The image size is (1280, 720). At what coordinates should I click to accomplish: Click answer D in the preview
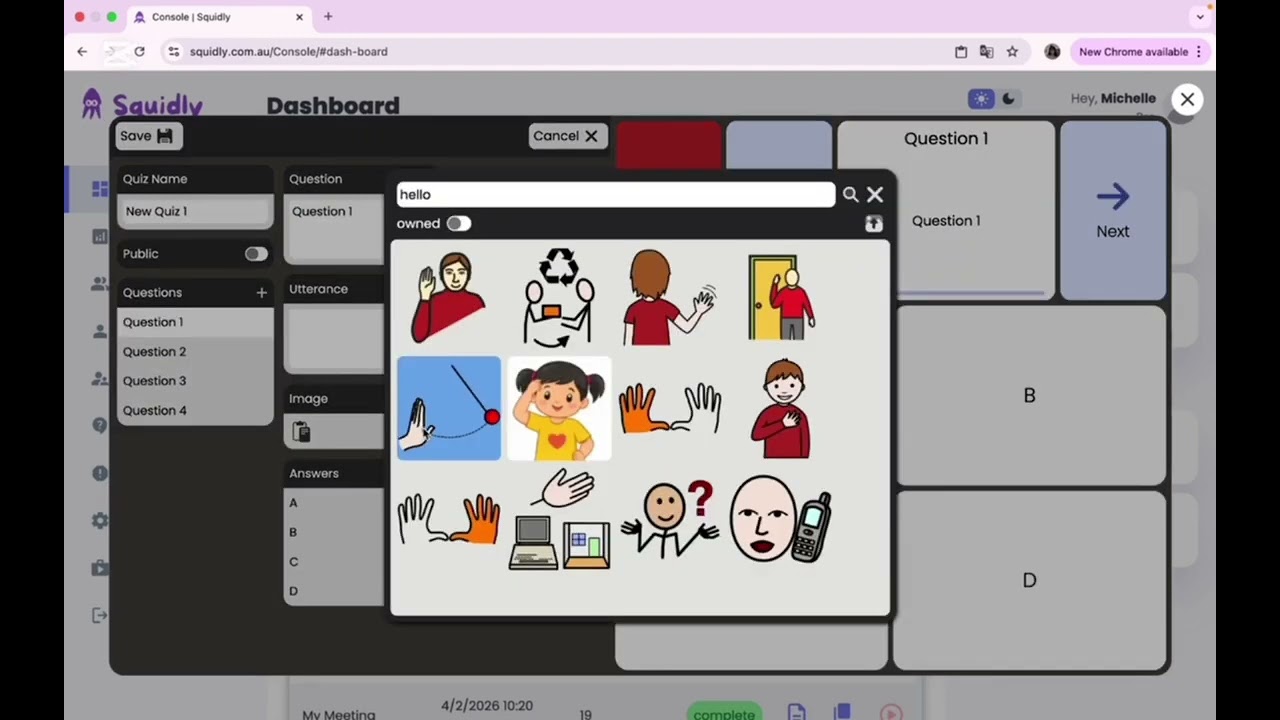coord(1029,581)
